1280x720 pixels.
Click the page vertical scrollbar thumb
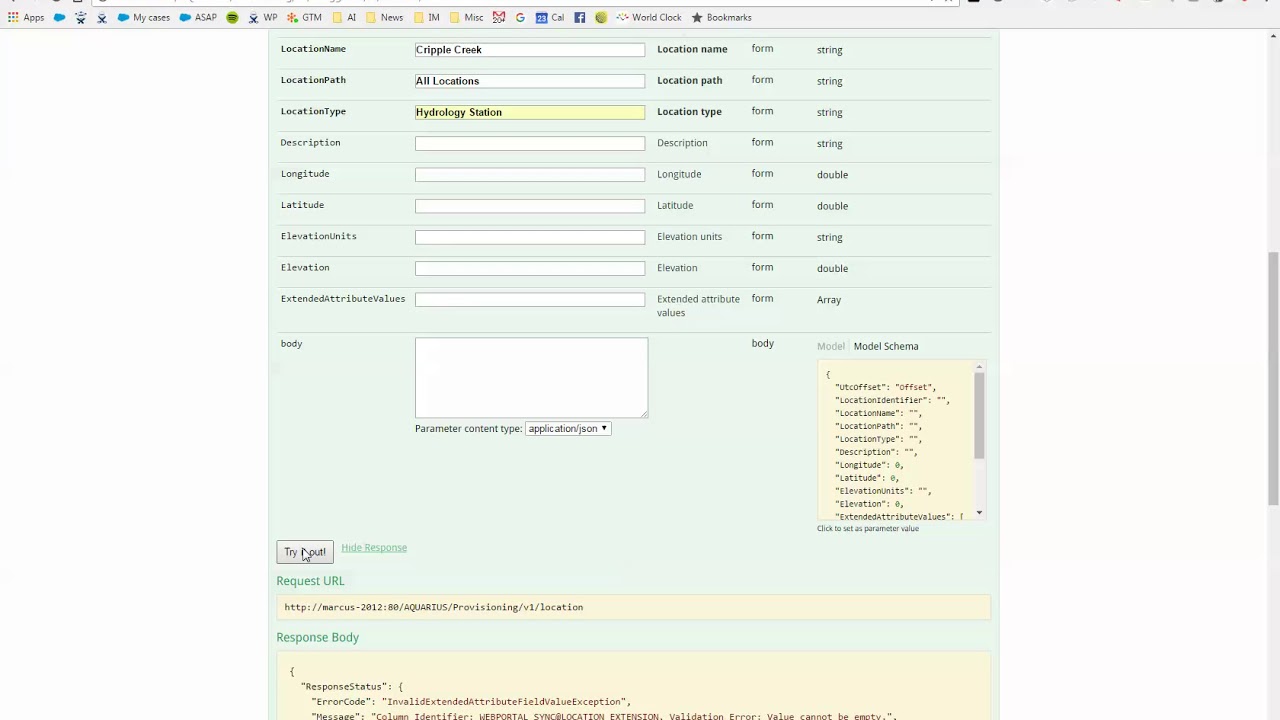[x=1273, y=378]
